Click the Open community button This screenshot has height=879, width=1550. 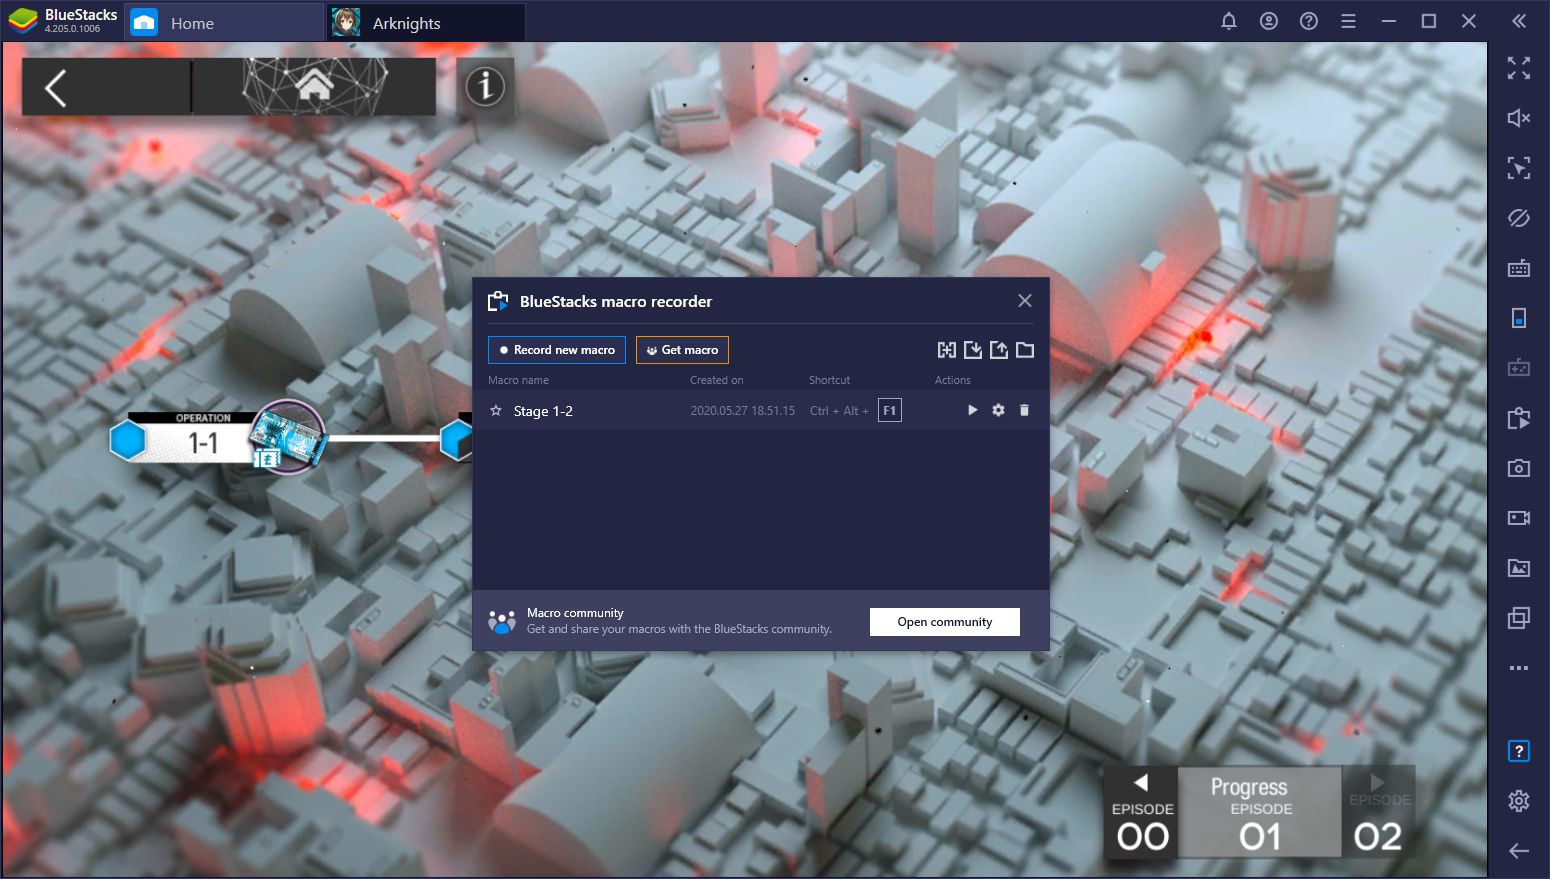click(945, 622)
